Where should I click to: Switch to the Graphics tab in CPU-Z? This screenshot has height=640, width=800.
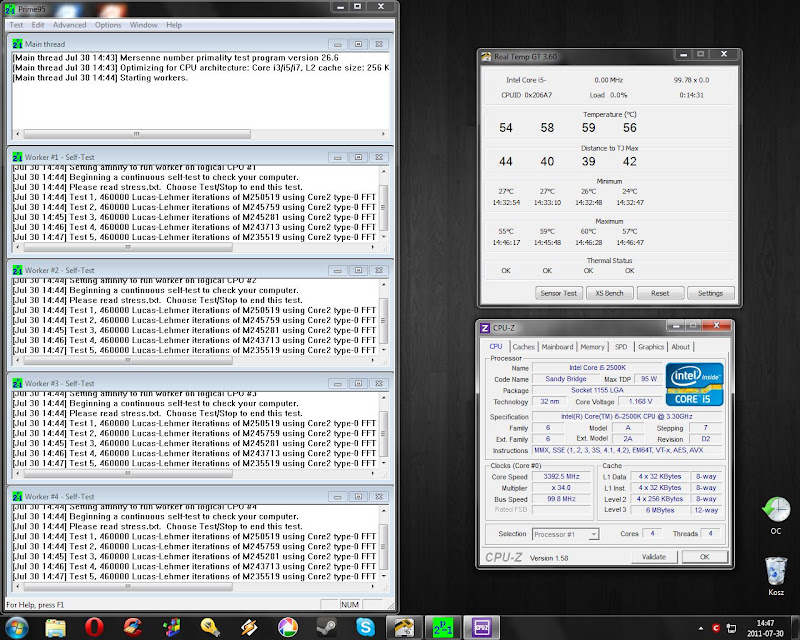651,347
